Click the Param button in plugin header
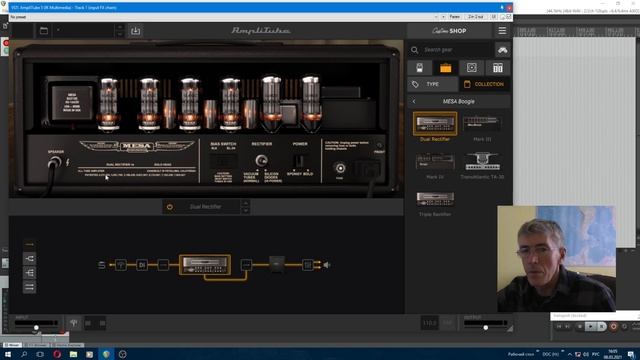 [x=454, y=17]
